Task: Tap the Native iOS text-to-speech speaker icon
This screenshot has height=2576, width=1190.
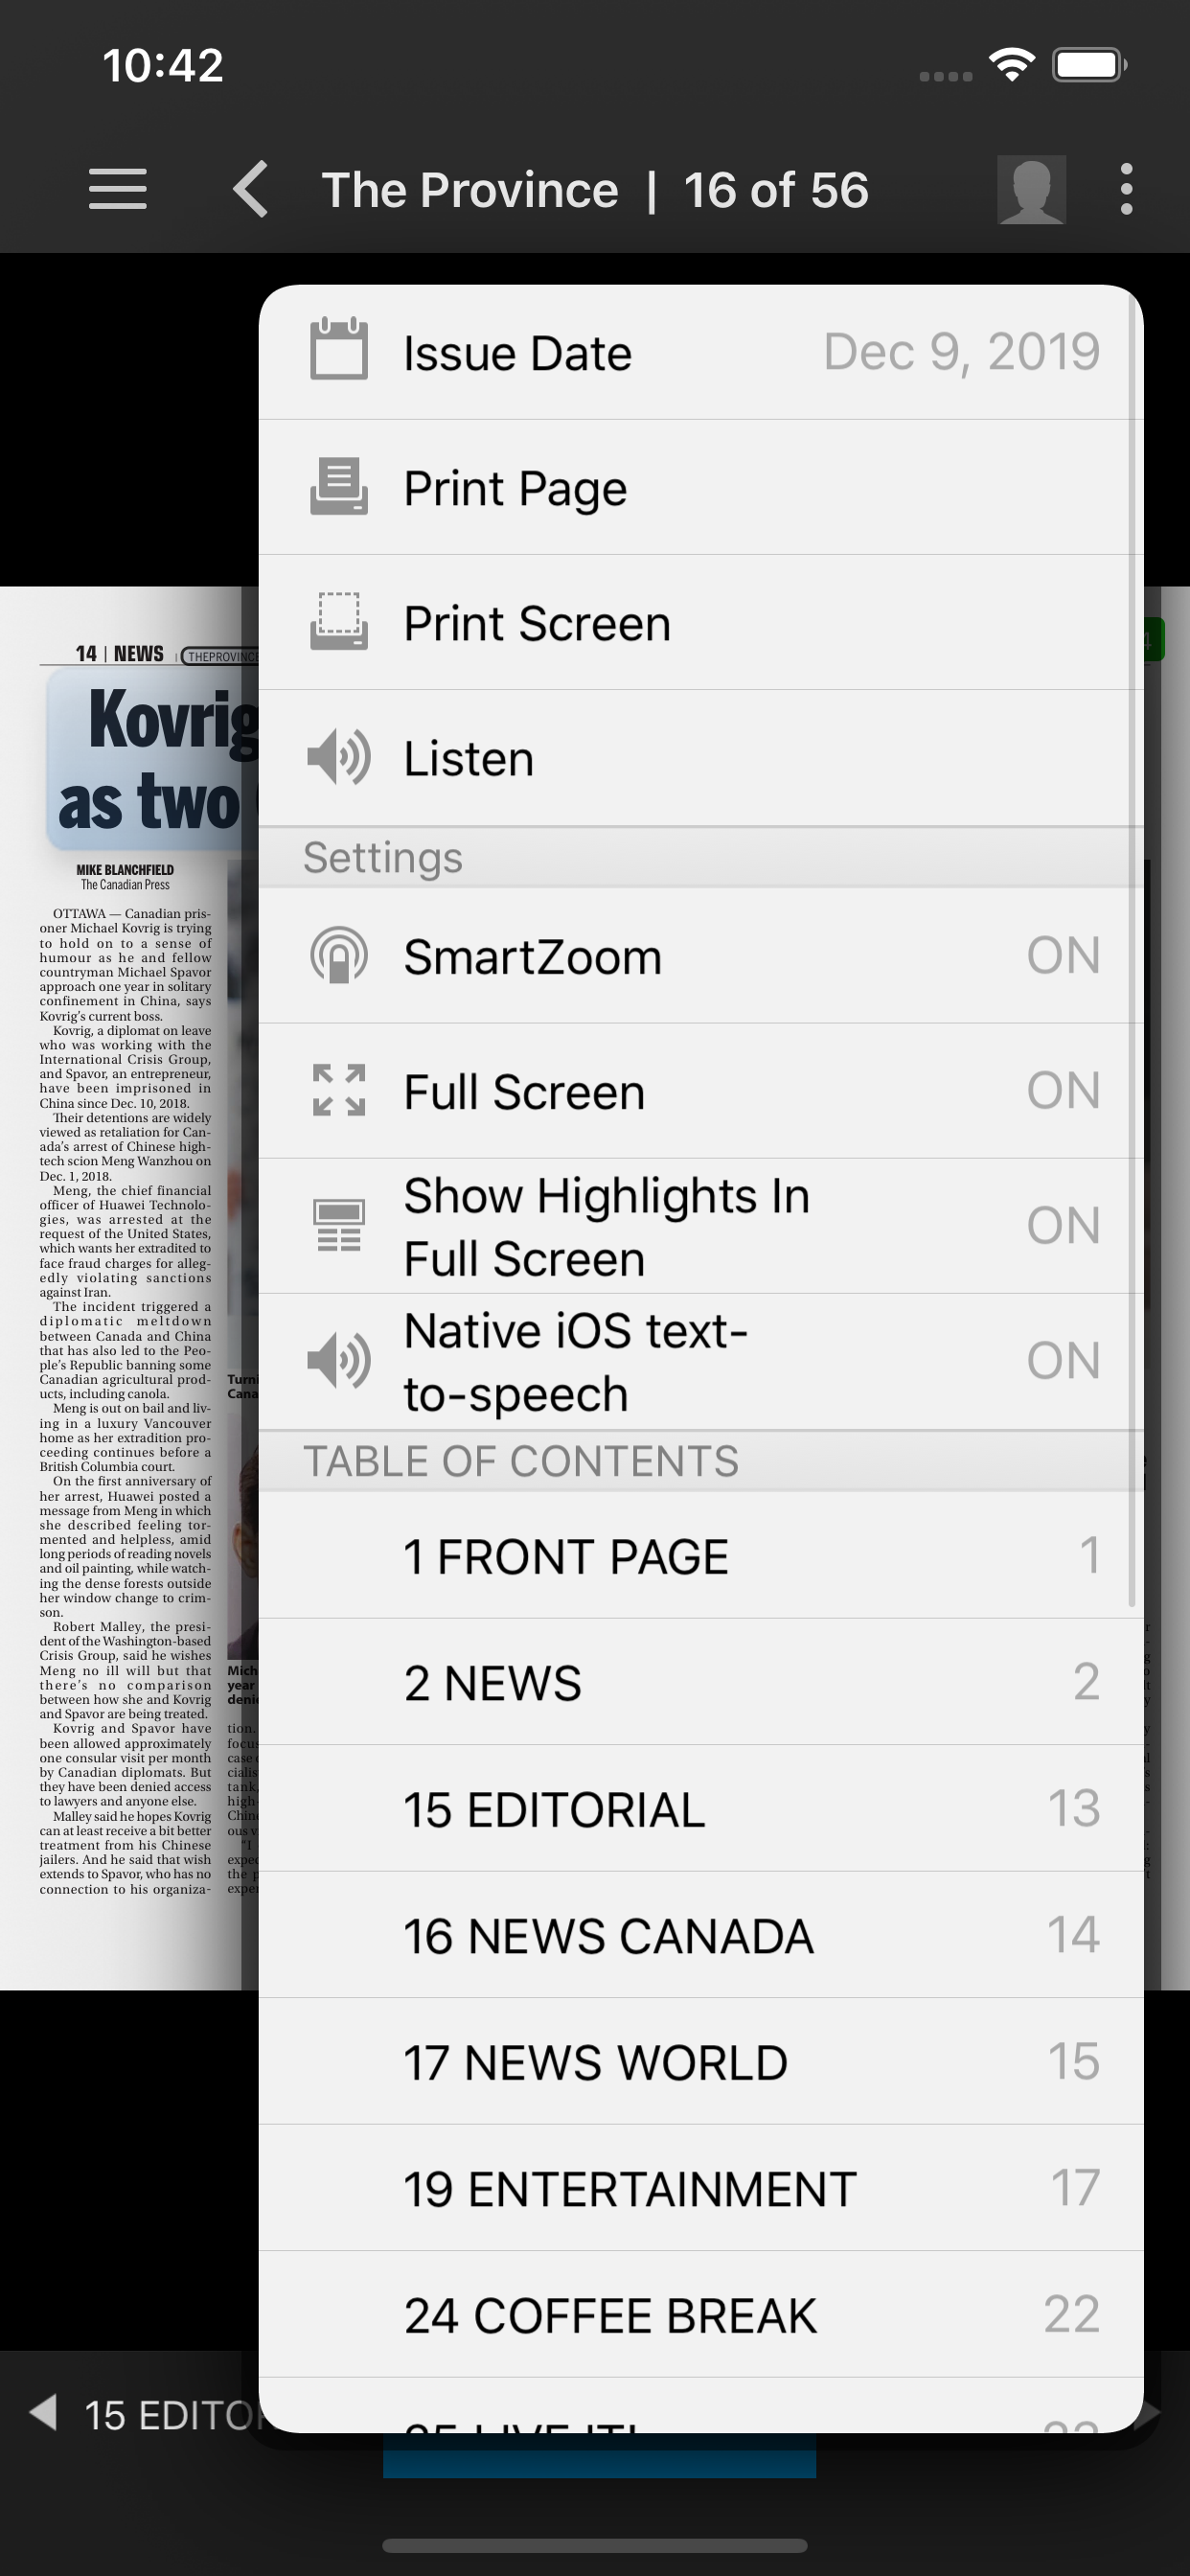Action: pyautogui.click(x=339, y=1360)
